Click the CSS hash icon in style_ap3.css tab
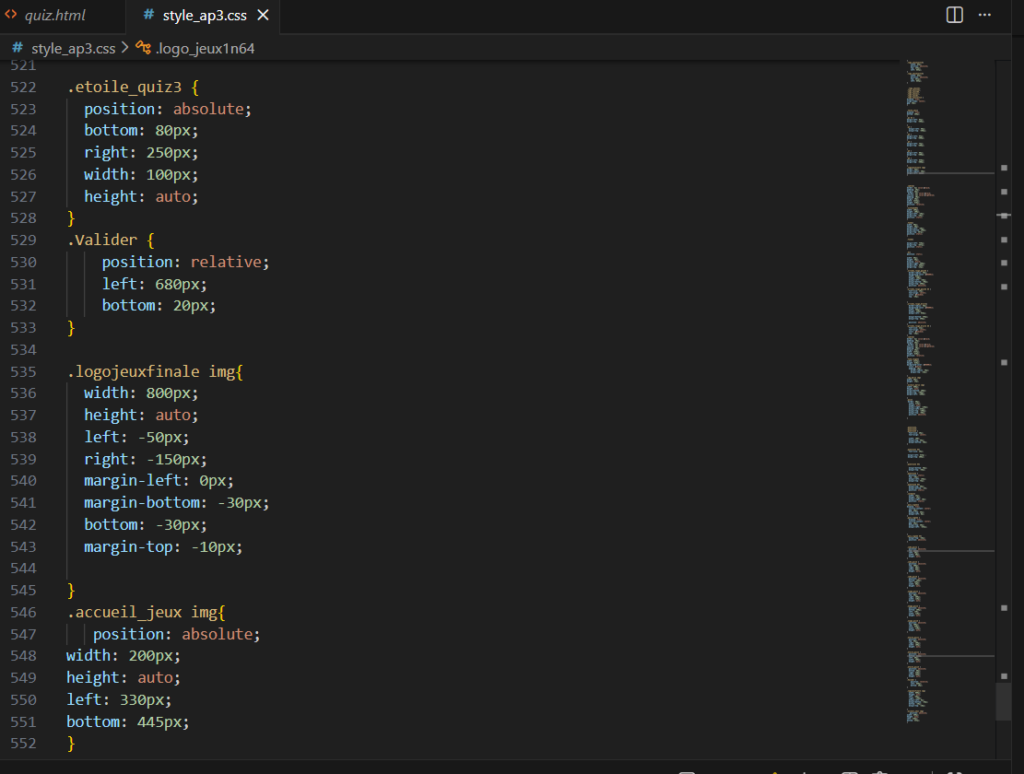Image resolution: width=1024 pixels, height=774 pixels. (148, 16)
